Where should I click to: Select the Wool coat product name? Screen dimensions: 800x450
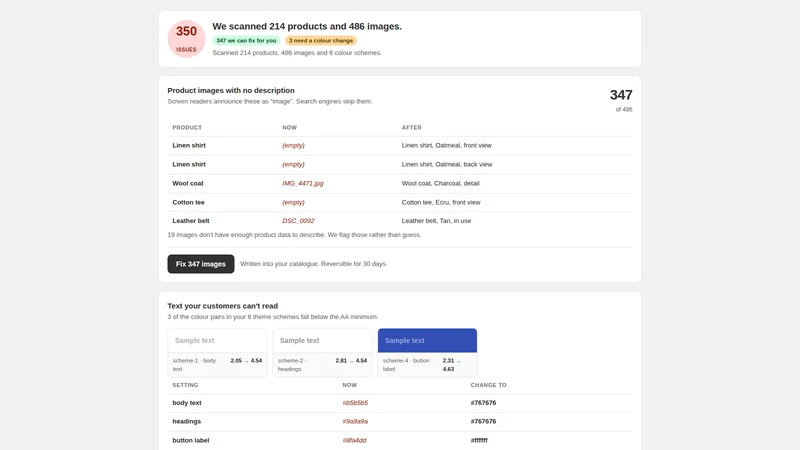[188, 183]
